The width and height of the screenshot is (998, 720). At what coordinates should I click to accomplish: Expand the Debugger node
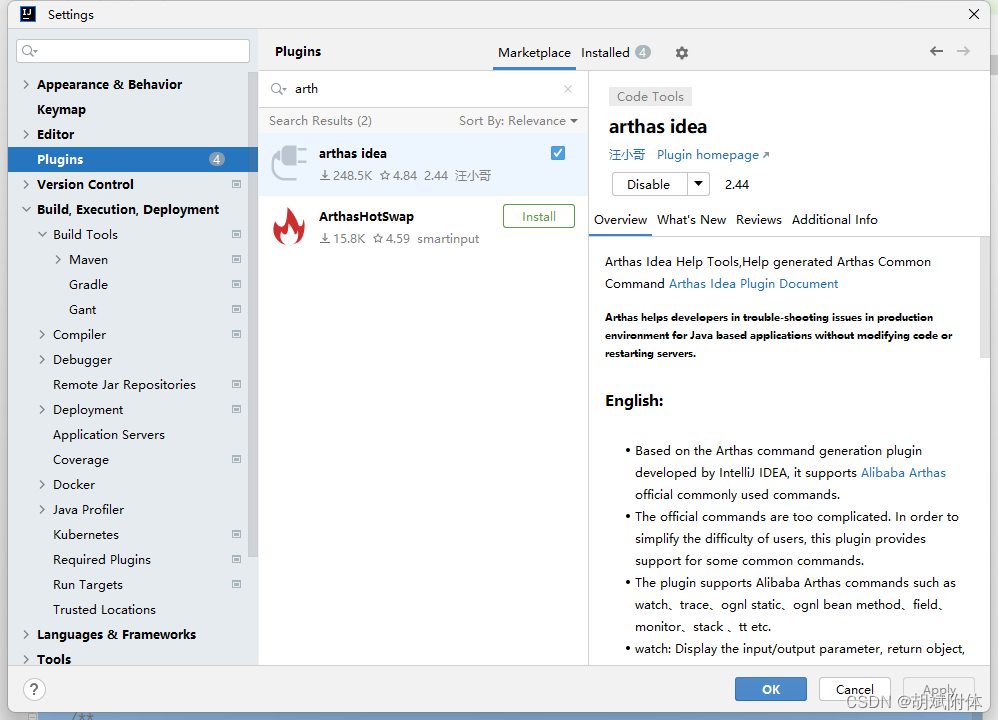point(42,360)
